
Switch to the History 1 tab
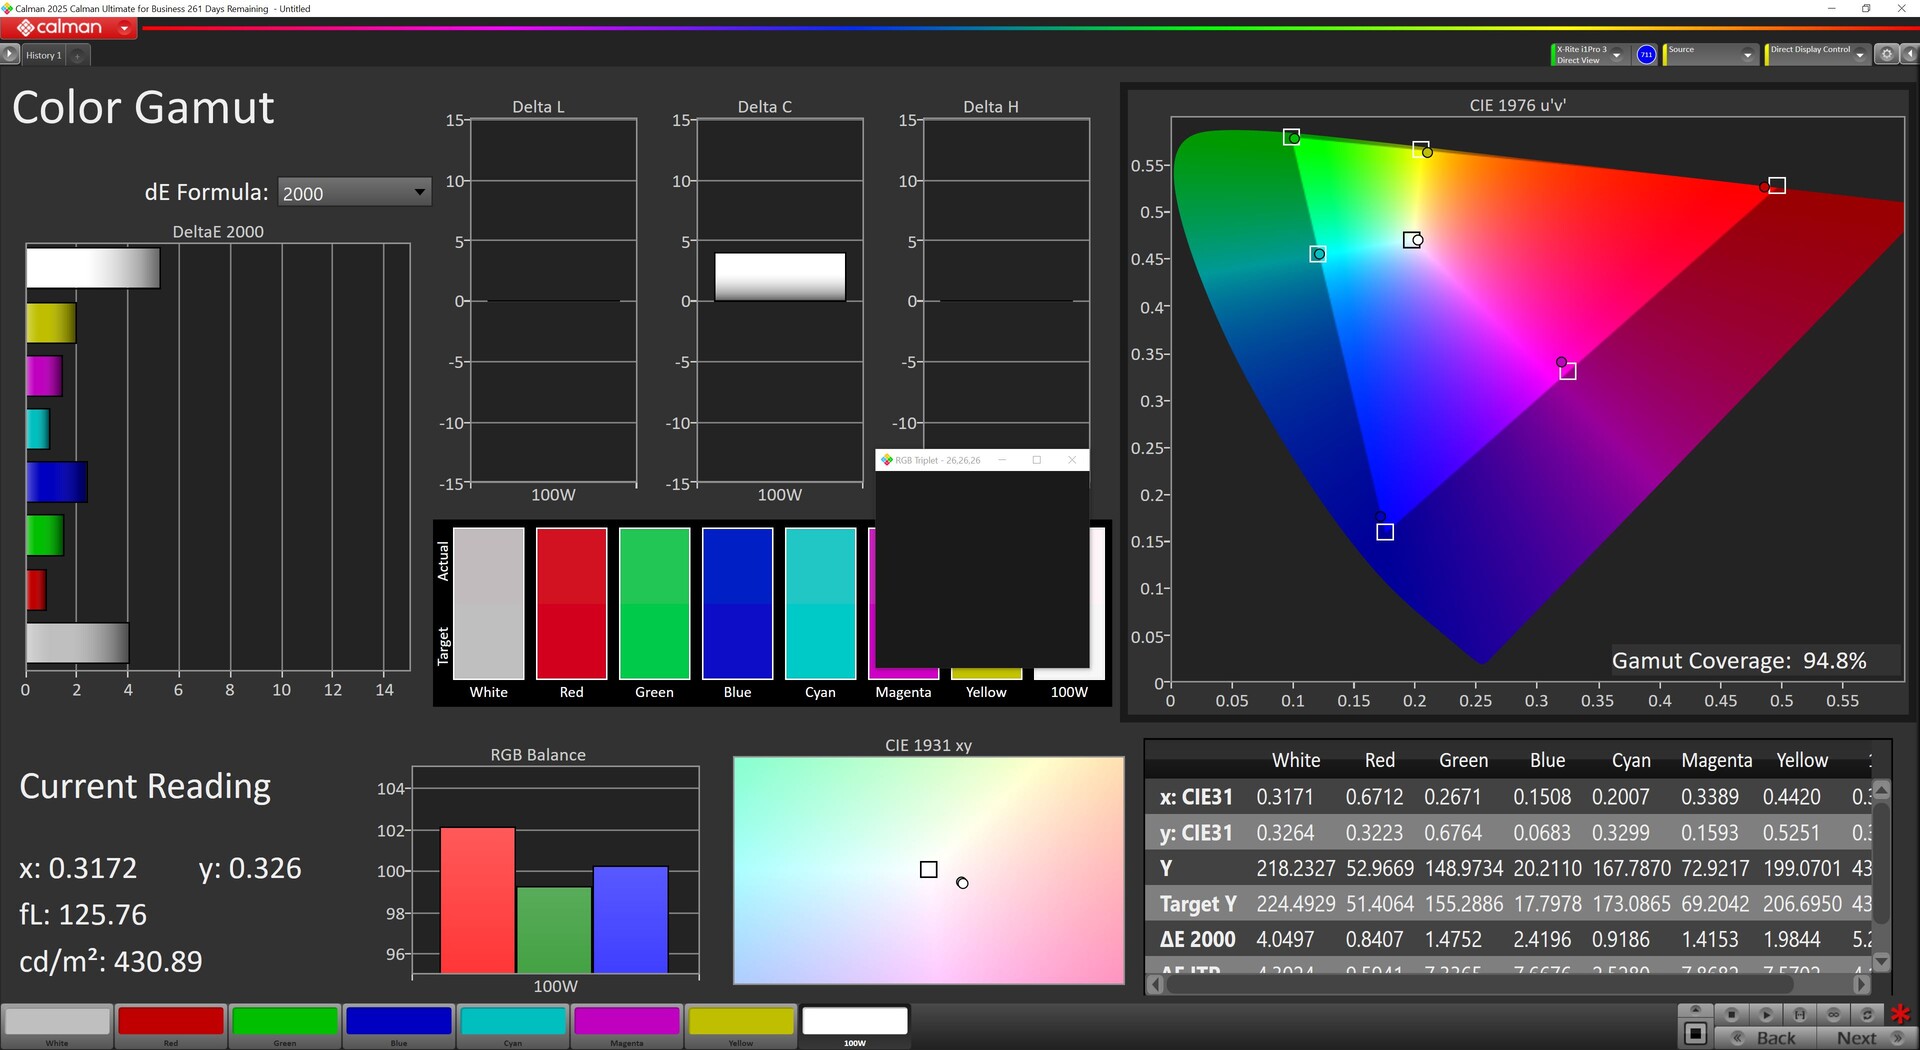(x=44, y=56)
